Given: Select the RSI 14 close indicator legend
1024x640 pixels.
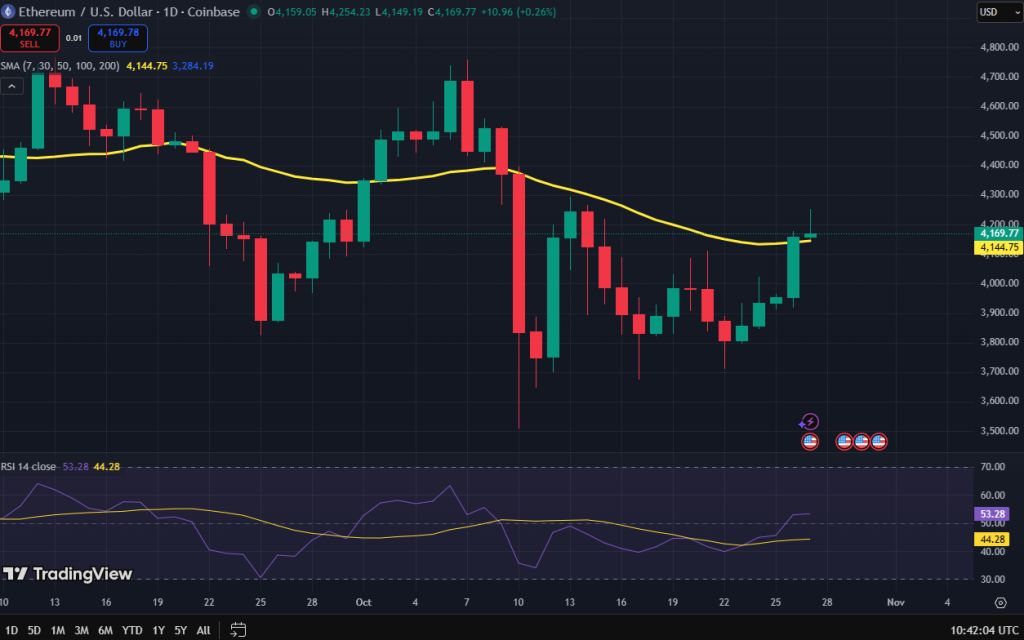Looking at the screenshot, I should (x=29, y=467).
